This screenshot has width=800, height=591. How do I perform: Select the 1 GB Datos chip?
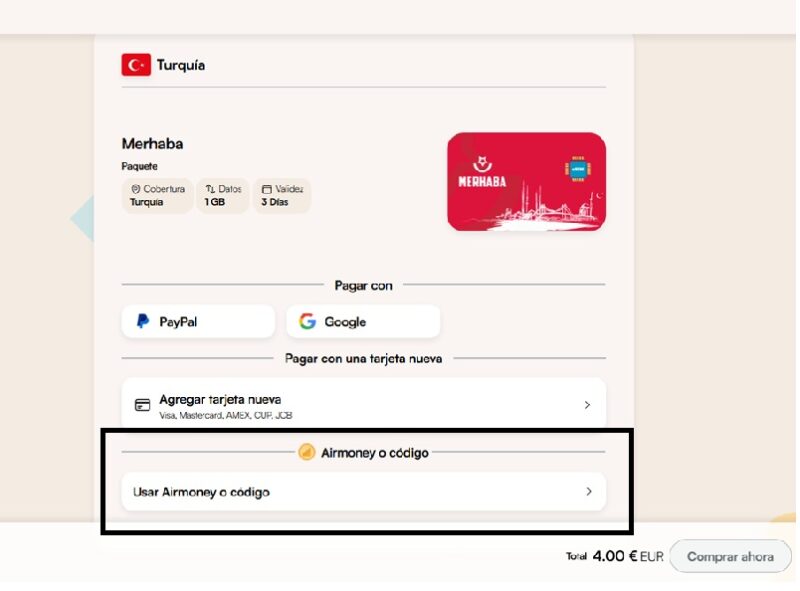[x=223, y=195]
